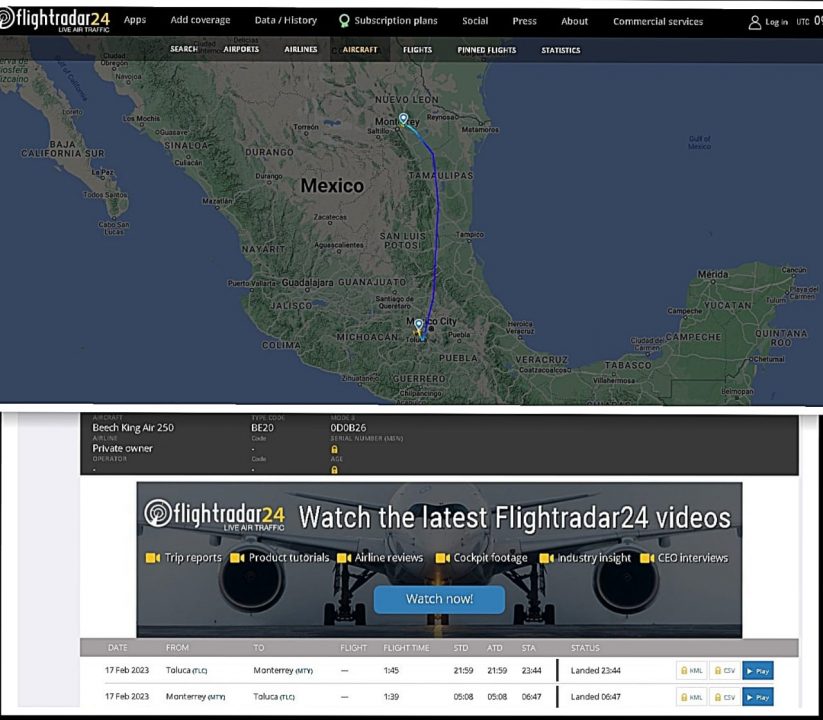Select the Search tab
Screen dimensions: 823x720
tap(184, 49)
